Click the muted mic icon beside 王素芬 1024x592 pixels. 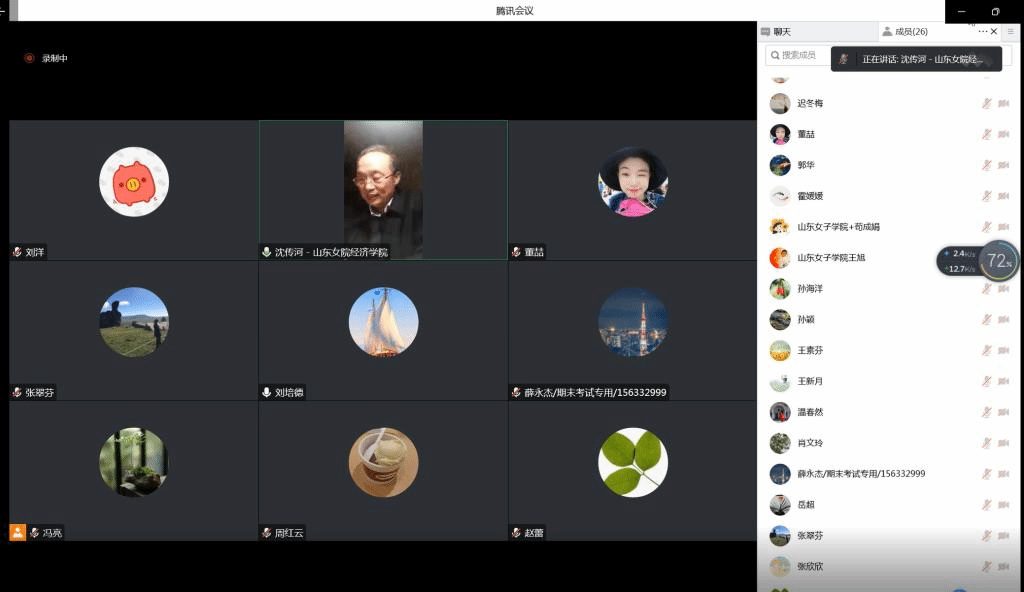(986, 350)
